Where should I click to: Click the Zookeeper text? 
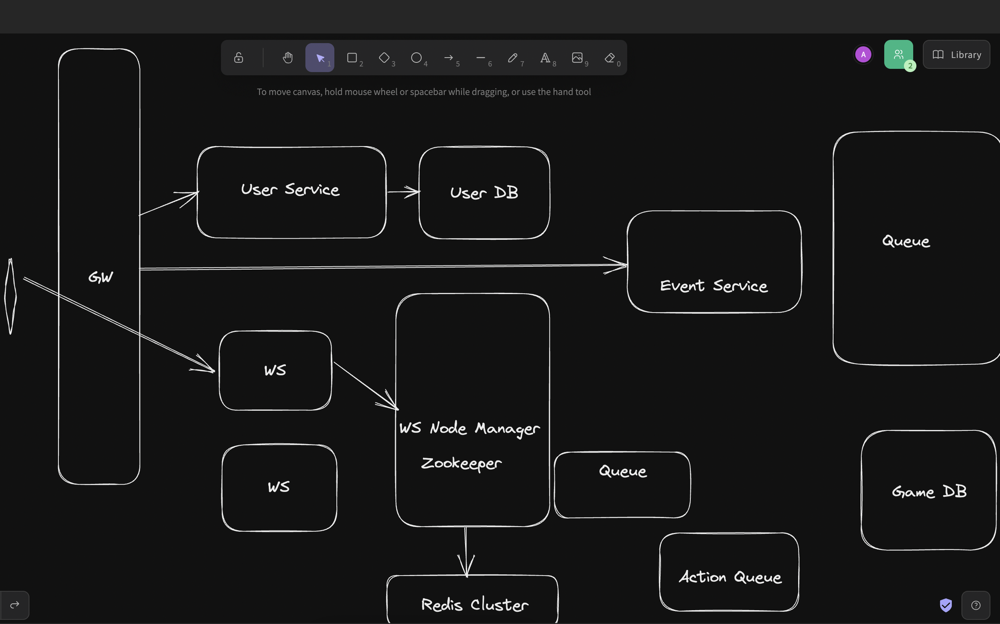click(461, 463)
